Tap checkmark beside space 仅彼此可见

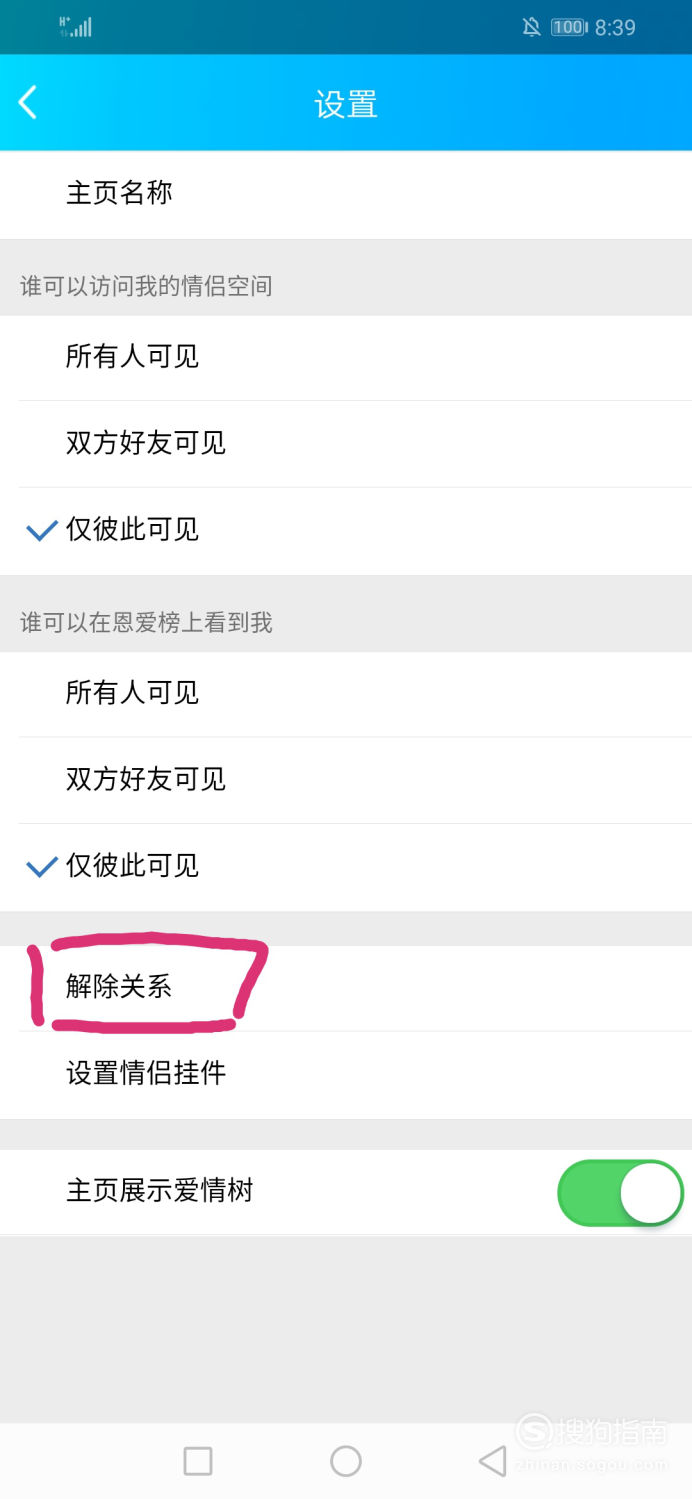click(x=41, y=531)
